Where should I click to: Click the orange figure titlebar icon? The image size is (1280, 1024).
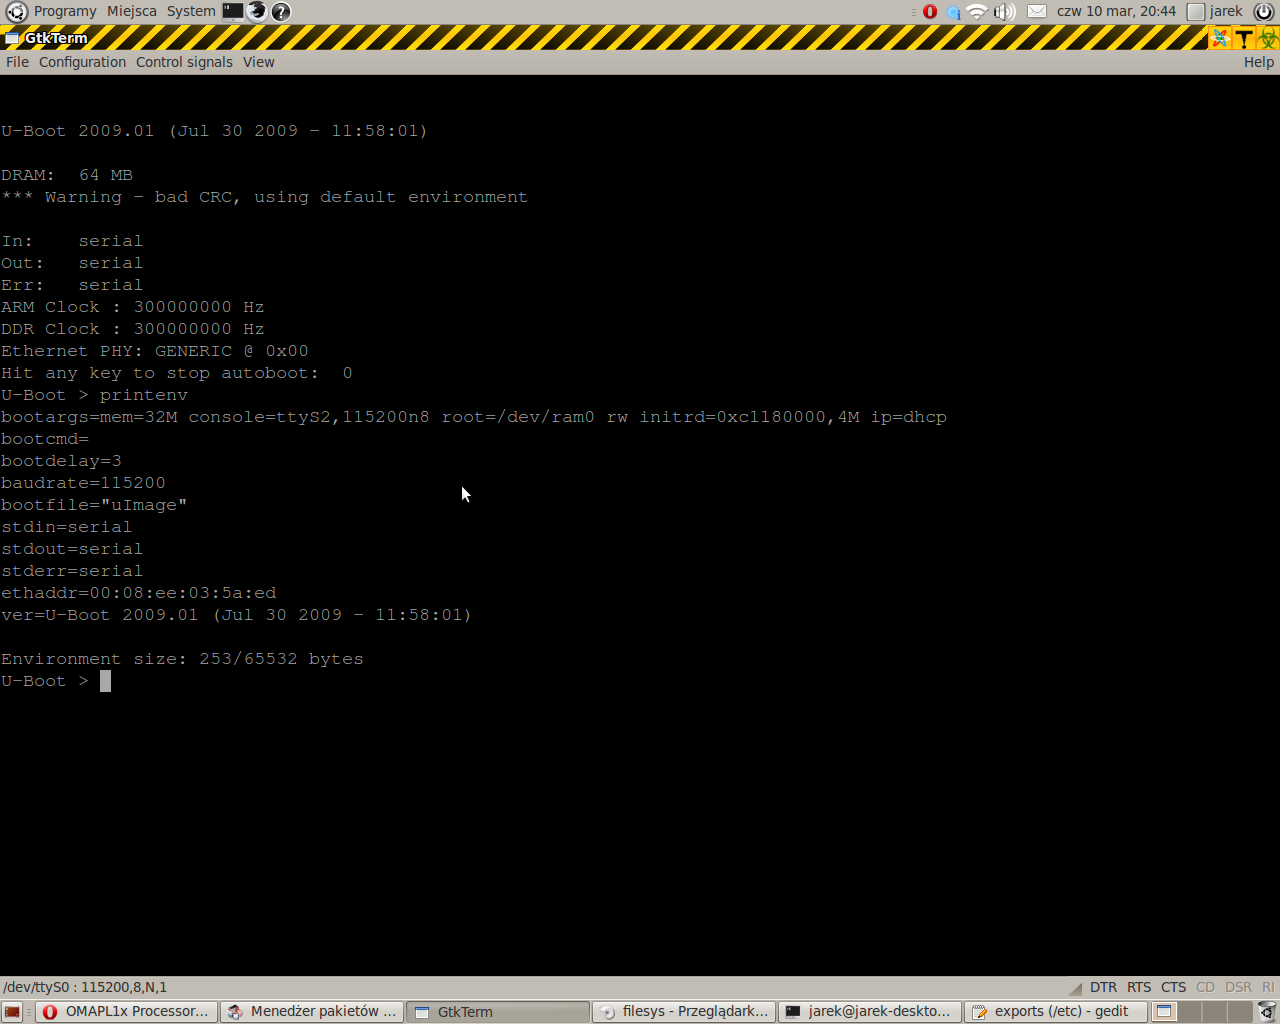pyautogui.click(x=1220, y=38)
